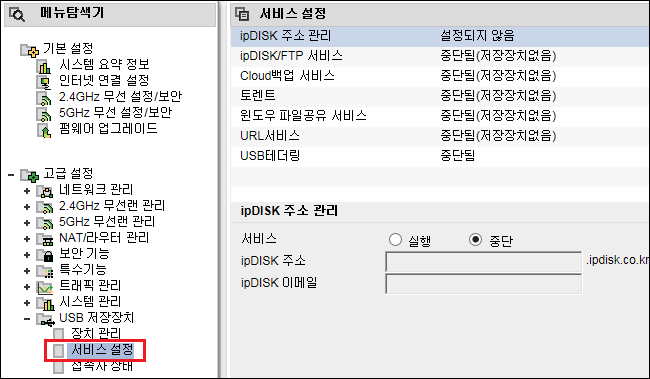Select the ipDISK/FTP 서비스 row

pos(440,56)
